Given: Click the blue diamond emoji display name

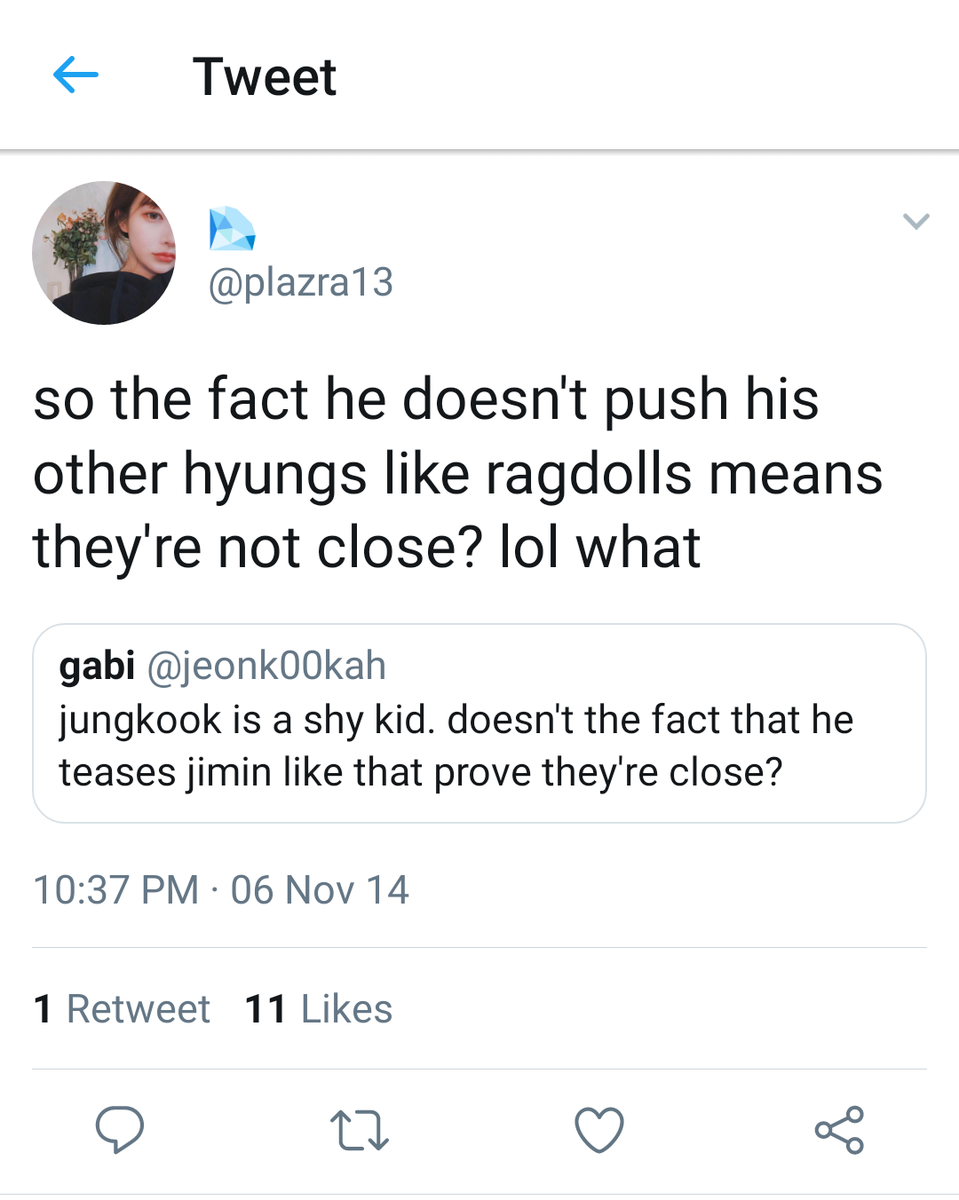Looking at the screenshot, I should point(232,229).
